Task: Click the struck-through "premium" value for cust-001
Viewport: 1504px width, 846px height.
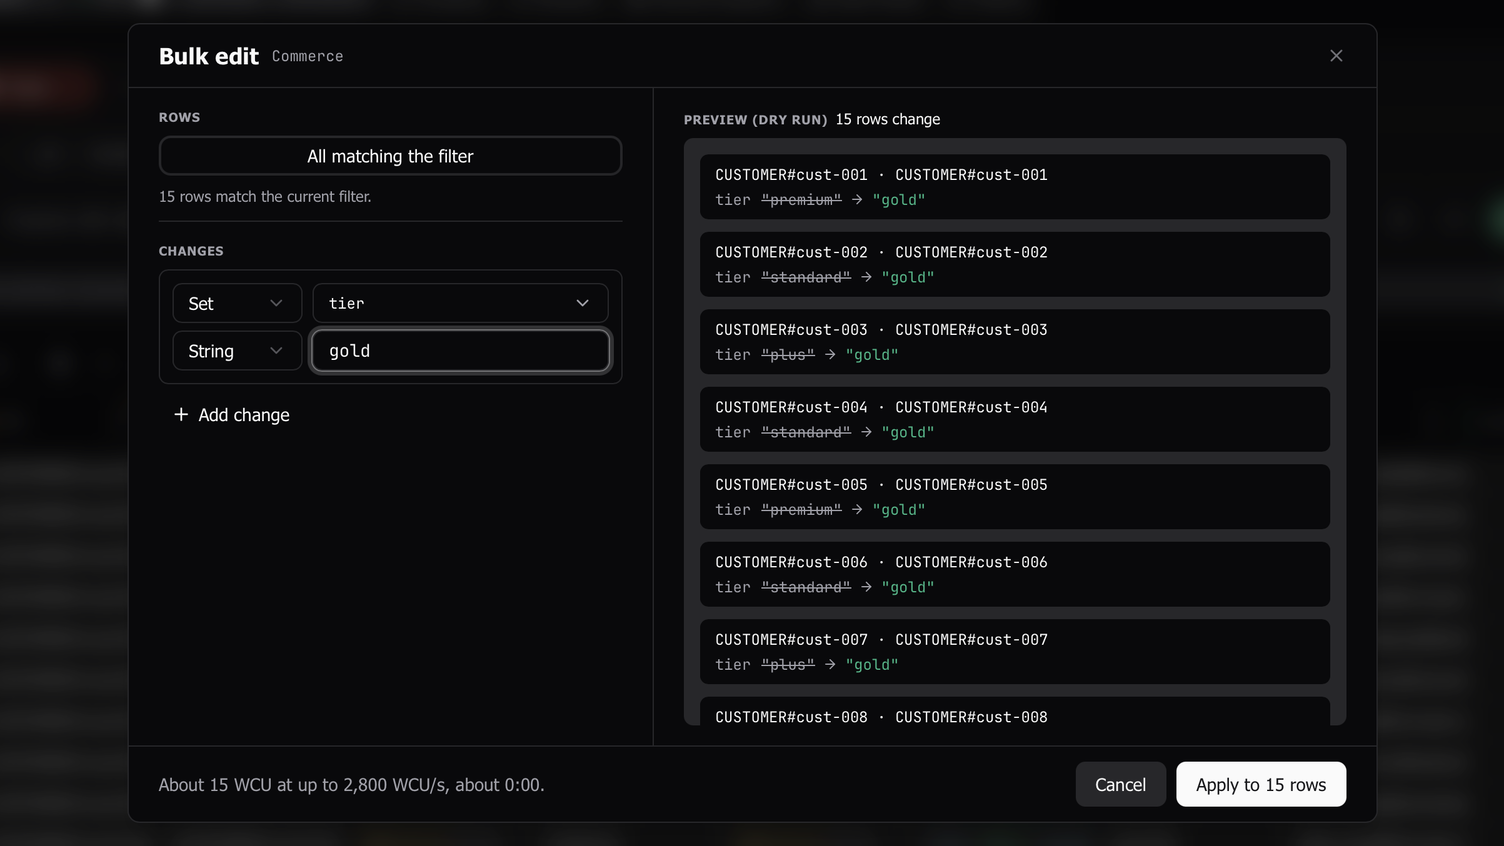Action: [802, 200]
